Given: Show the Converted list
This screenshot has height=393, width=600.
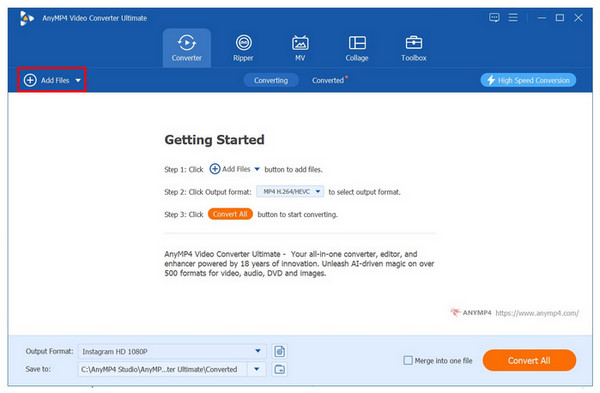Looking at the screenshot, I should [x=328, y=80].
